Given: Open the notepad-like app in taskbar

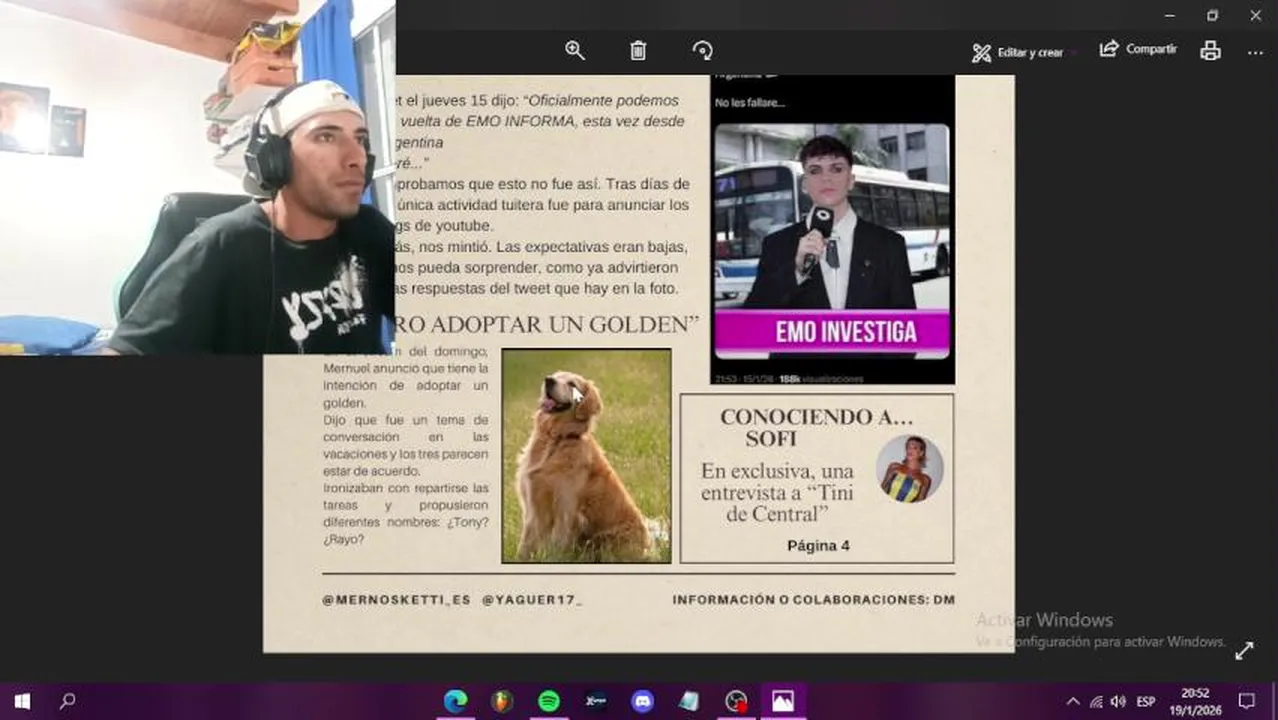Looking at the screenshot, I should point(689,701).
